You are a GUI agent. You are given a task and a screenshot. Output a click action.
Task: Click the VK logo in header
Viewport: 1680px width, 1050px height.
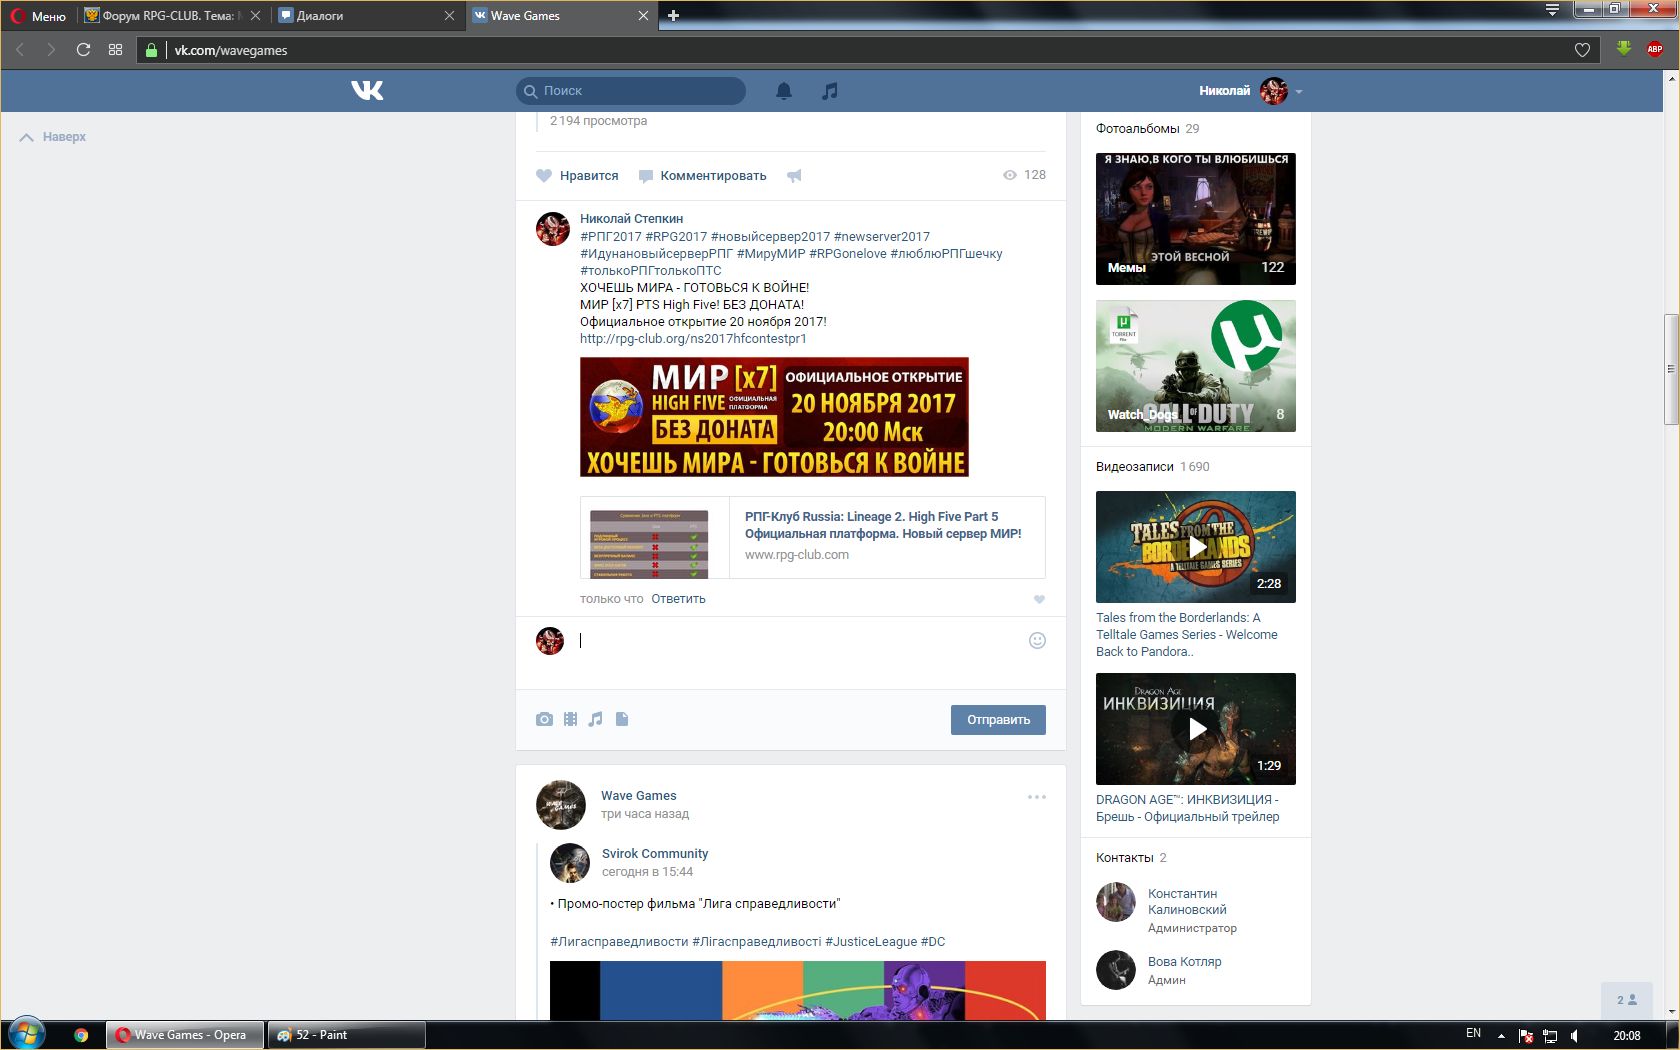click(x=367, y=91)
